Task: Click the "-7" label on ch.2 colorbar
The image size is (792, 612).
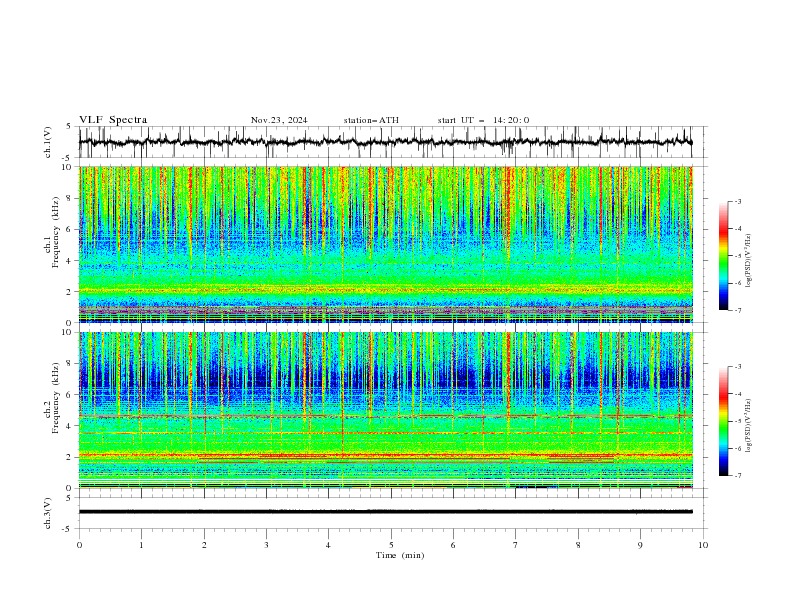Action: [x=738, y=475]
